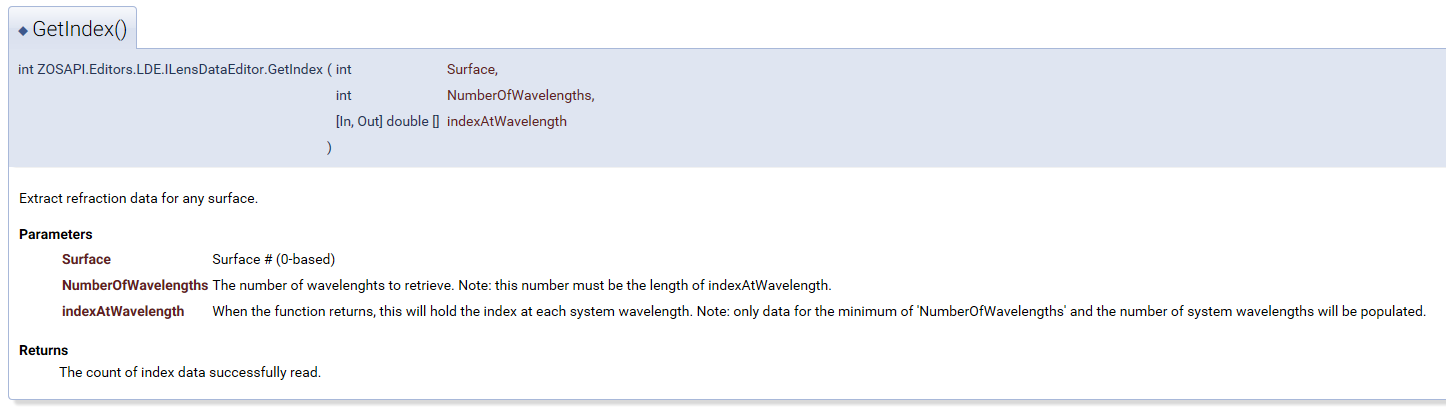Viewport: 1446px width, 409px height.
Task: Click the [In, Out] double [] type
Action: click(388, 121)
